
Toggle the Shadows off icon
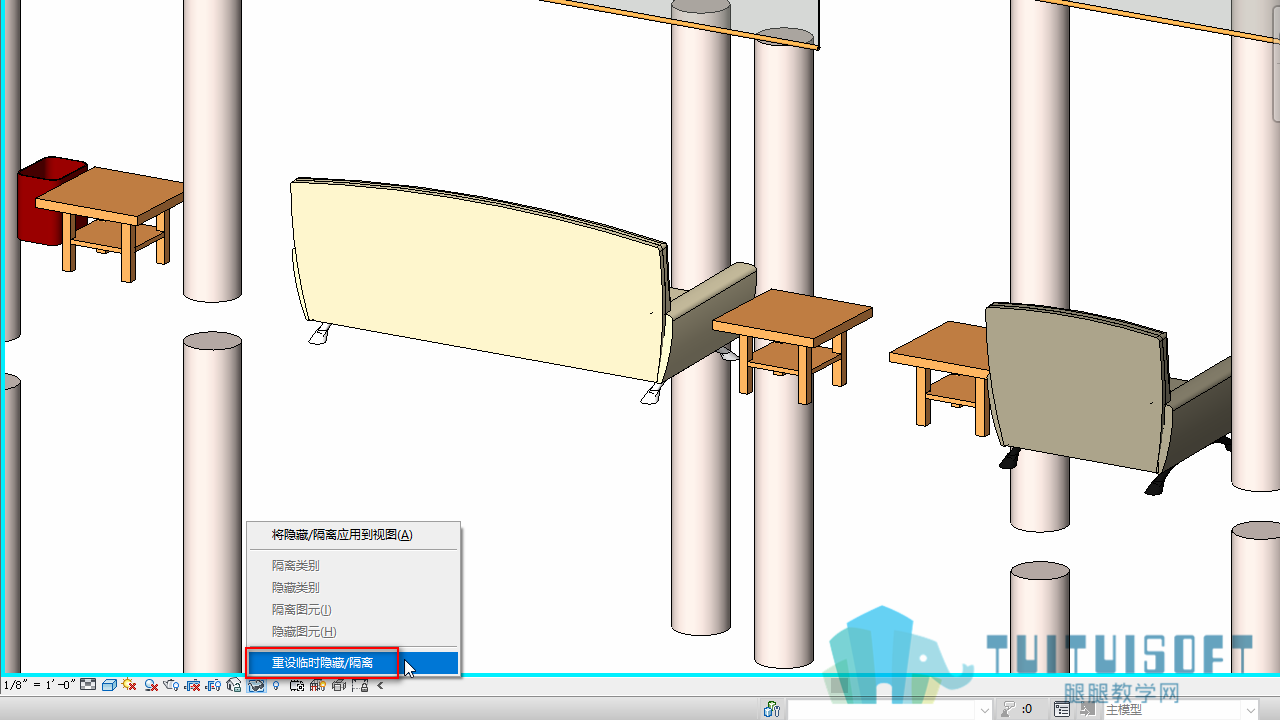[x=151, y=685]
